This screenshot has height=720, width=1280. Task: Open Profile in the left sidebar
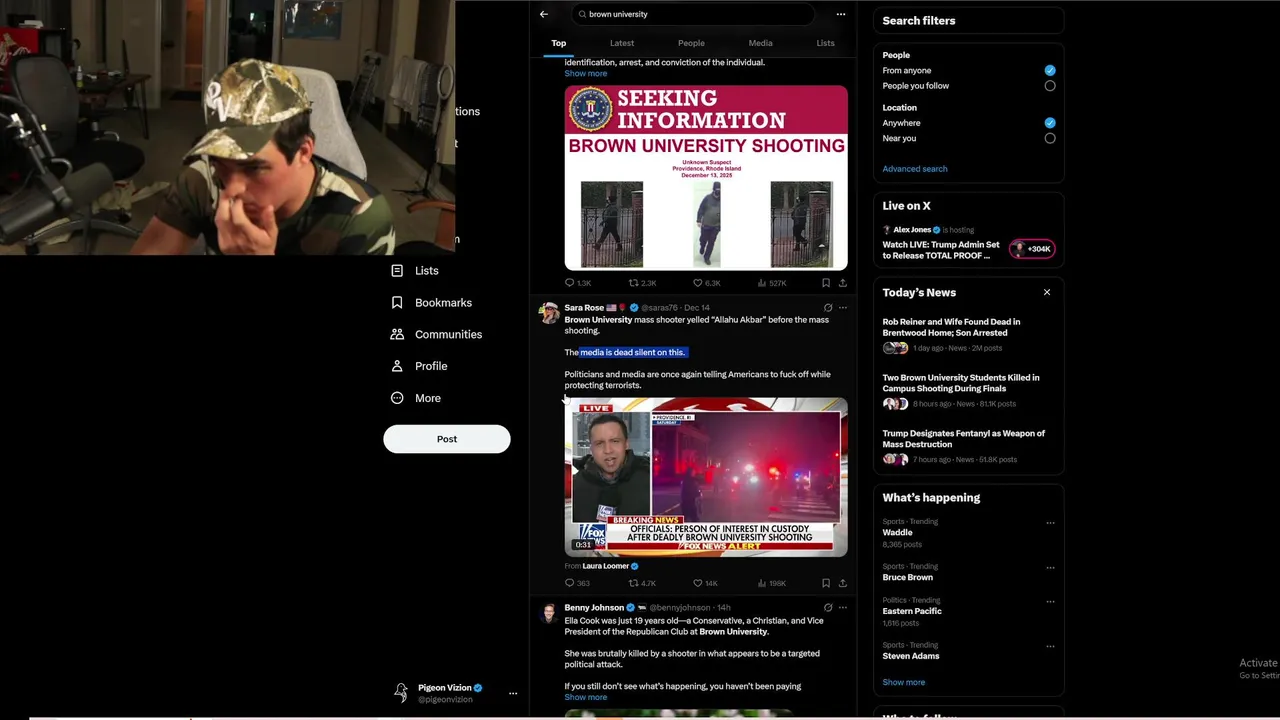419,367
